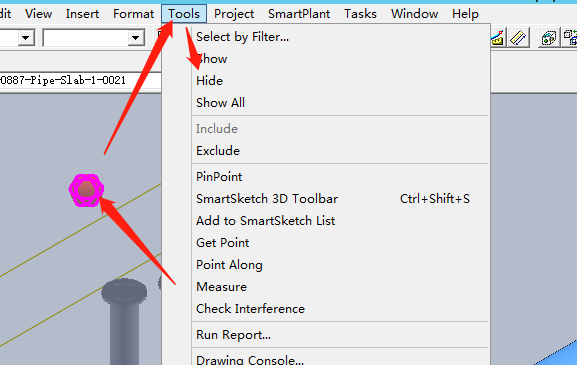Open the Project menu
This screenshot has width=577, height=365.
pyautogui.click(x=234, y=14)
